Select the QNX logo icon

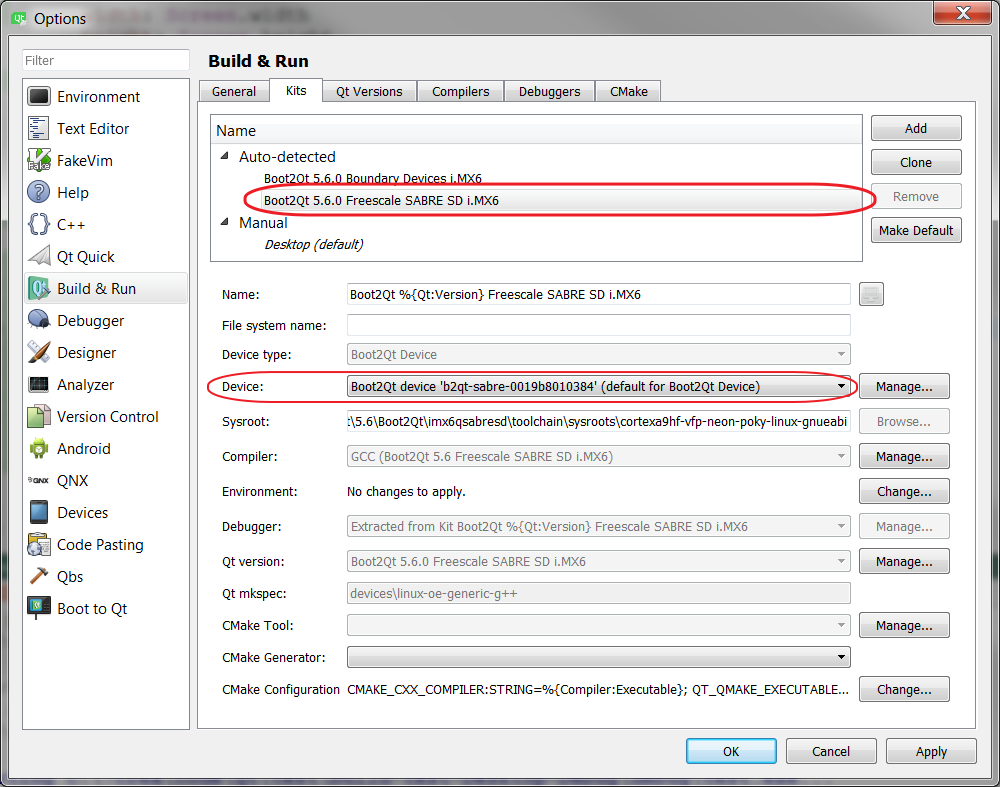[x=38, y=480]
